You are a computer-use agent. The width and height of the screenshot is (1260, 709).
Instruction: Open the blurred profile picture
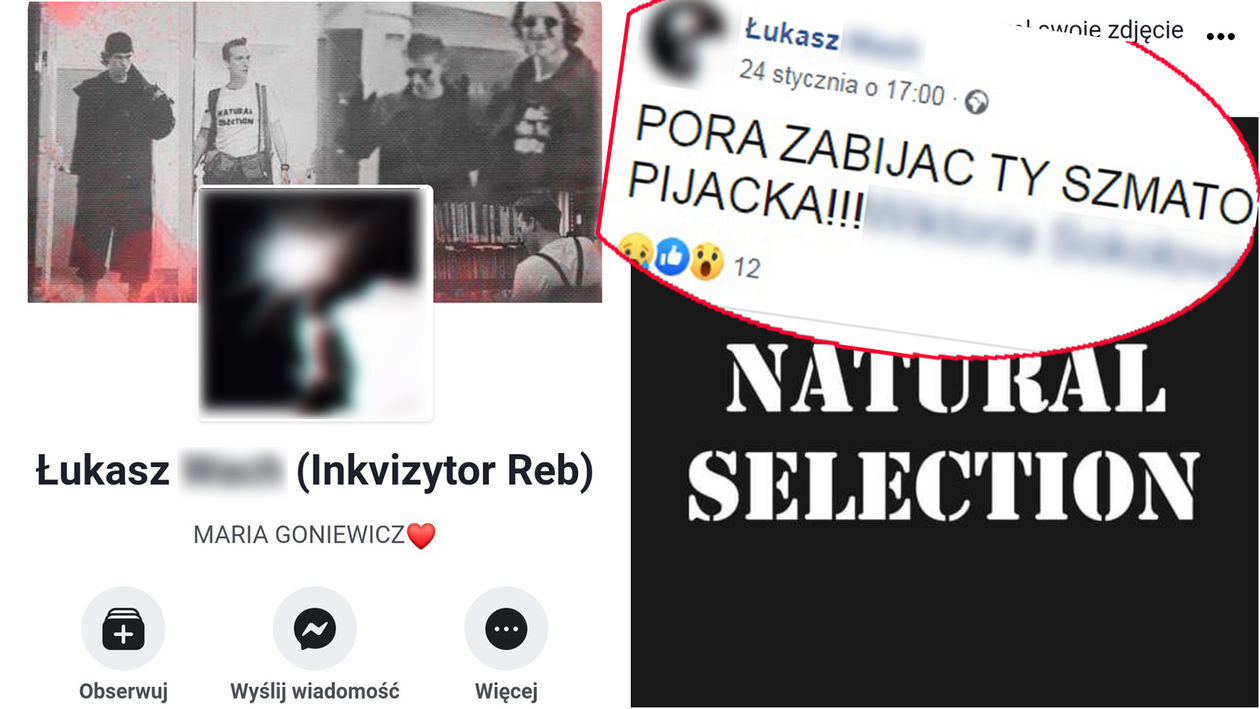coord(315,302)
